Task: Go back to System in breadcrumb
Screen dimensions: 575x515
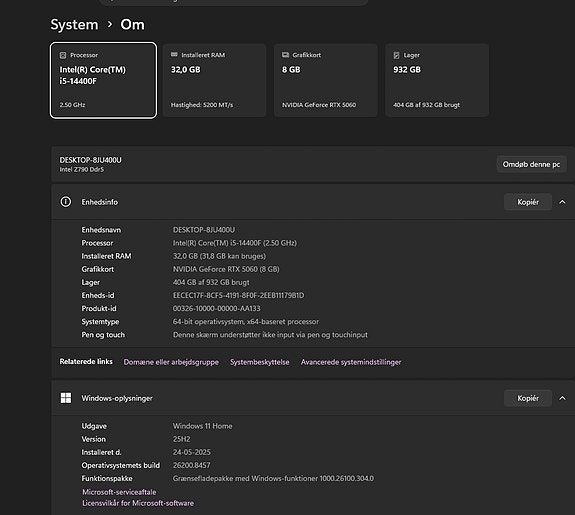Action: (x=74, y=25)
